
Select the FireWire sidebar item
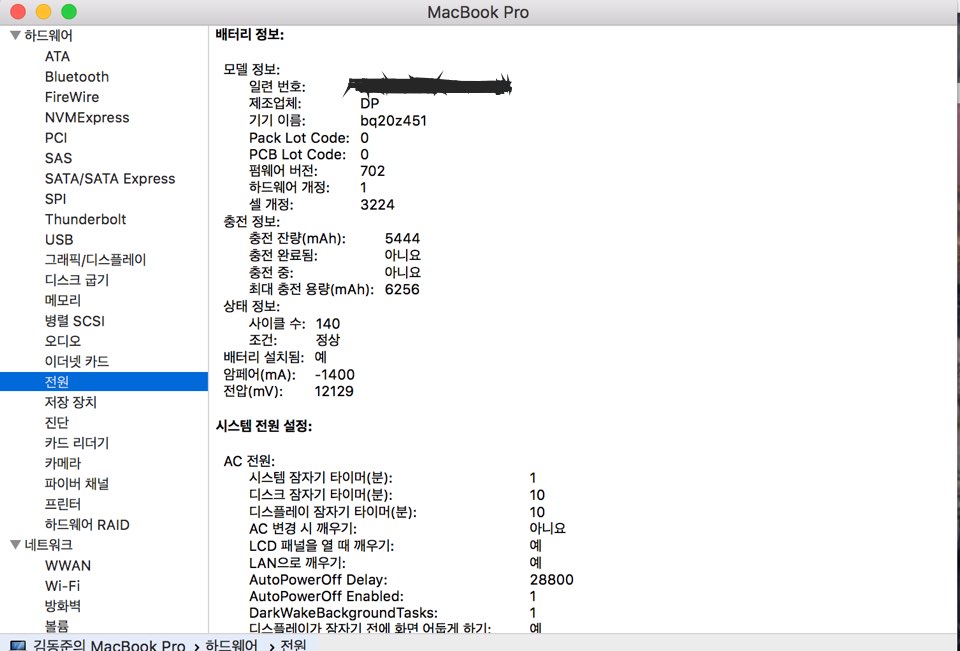click(x=72, y=97)
